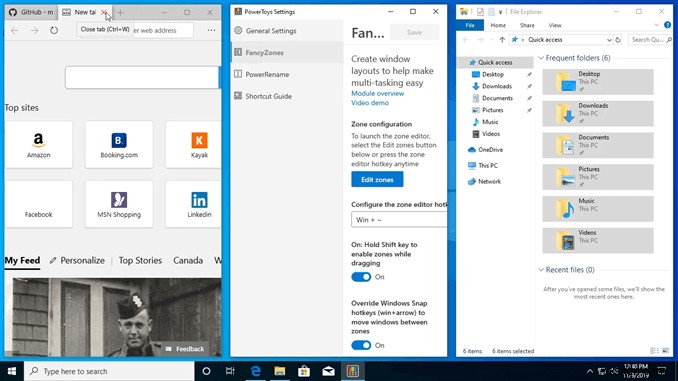This screenshot has width=678, height=381.
Task: Select the Pictures folder tile
Action: [x=598, y=177]
